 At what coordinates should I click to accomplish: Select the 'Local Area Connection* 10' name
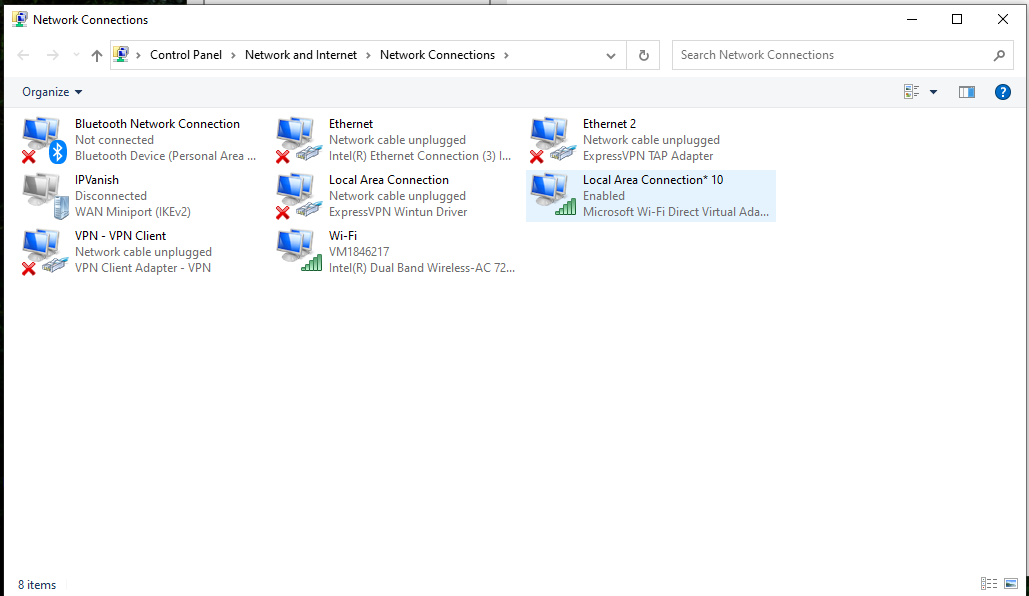(653, 180)
